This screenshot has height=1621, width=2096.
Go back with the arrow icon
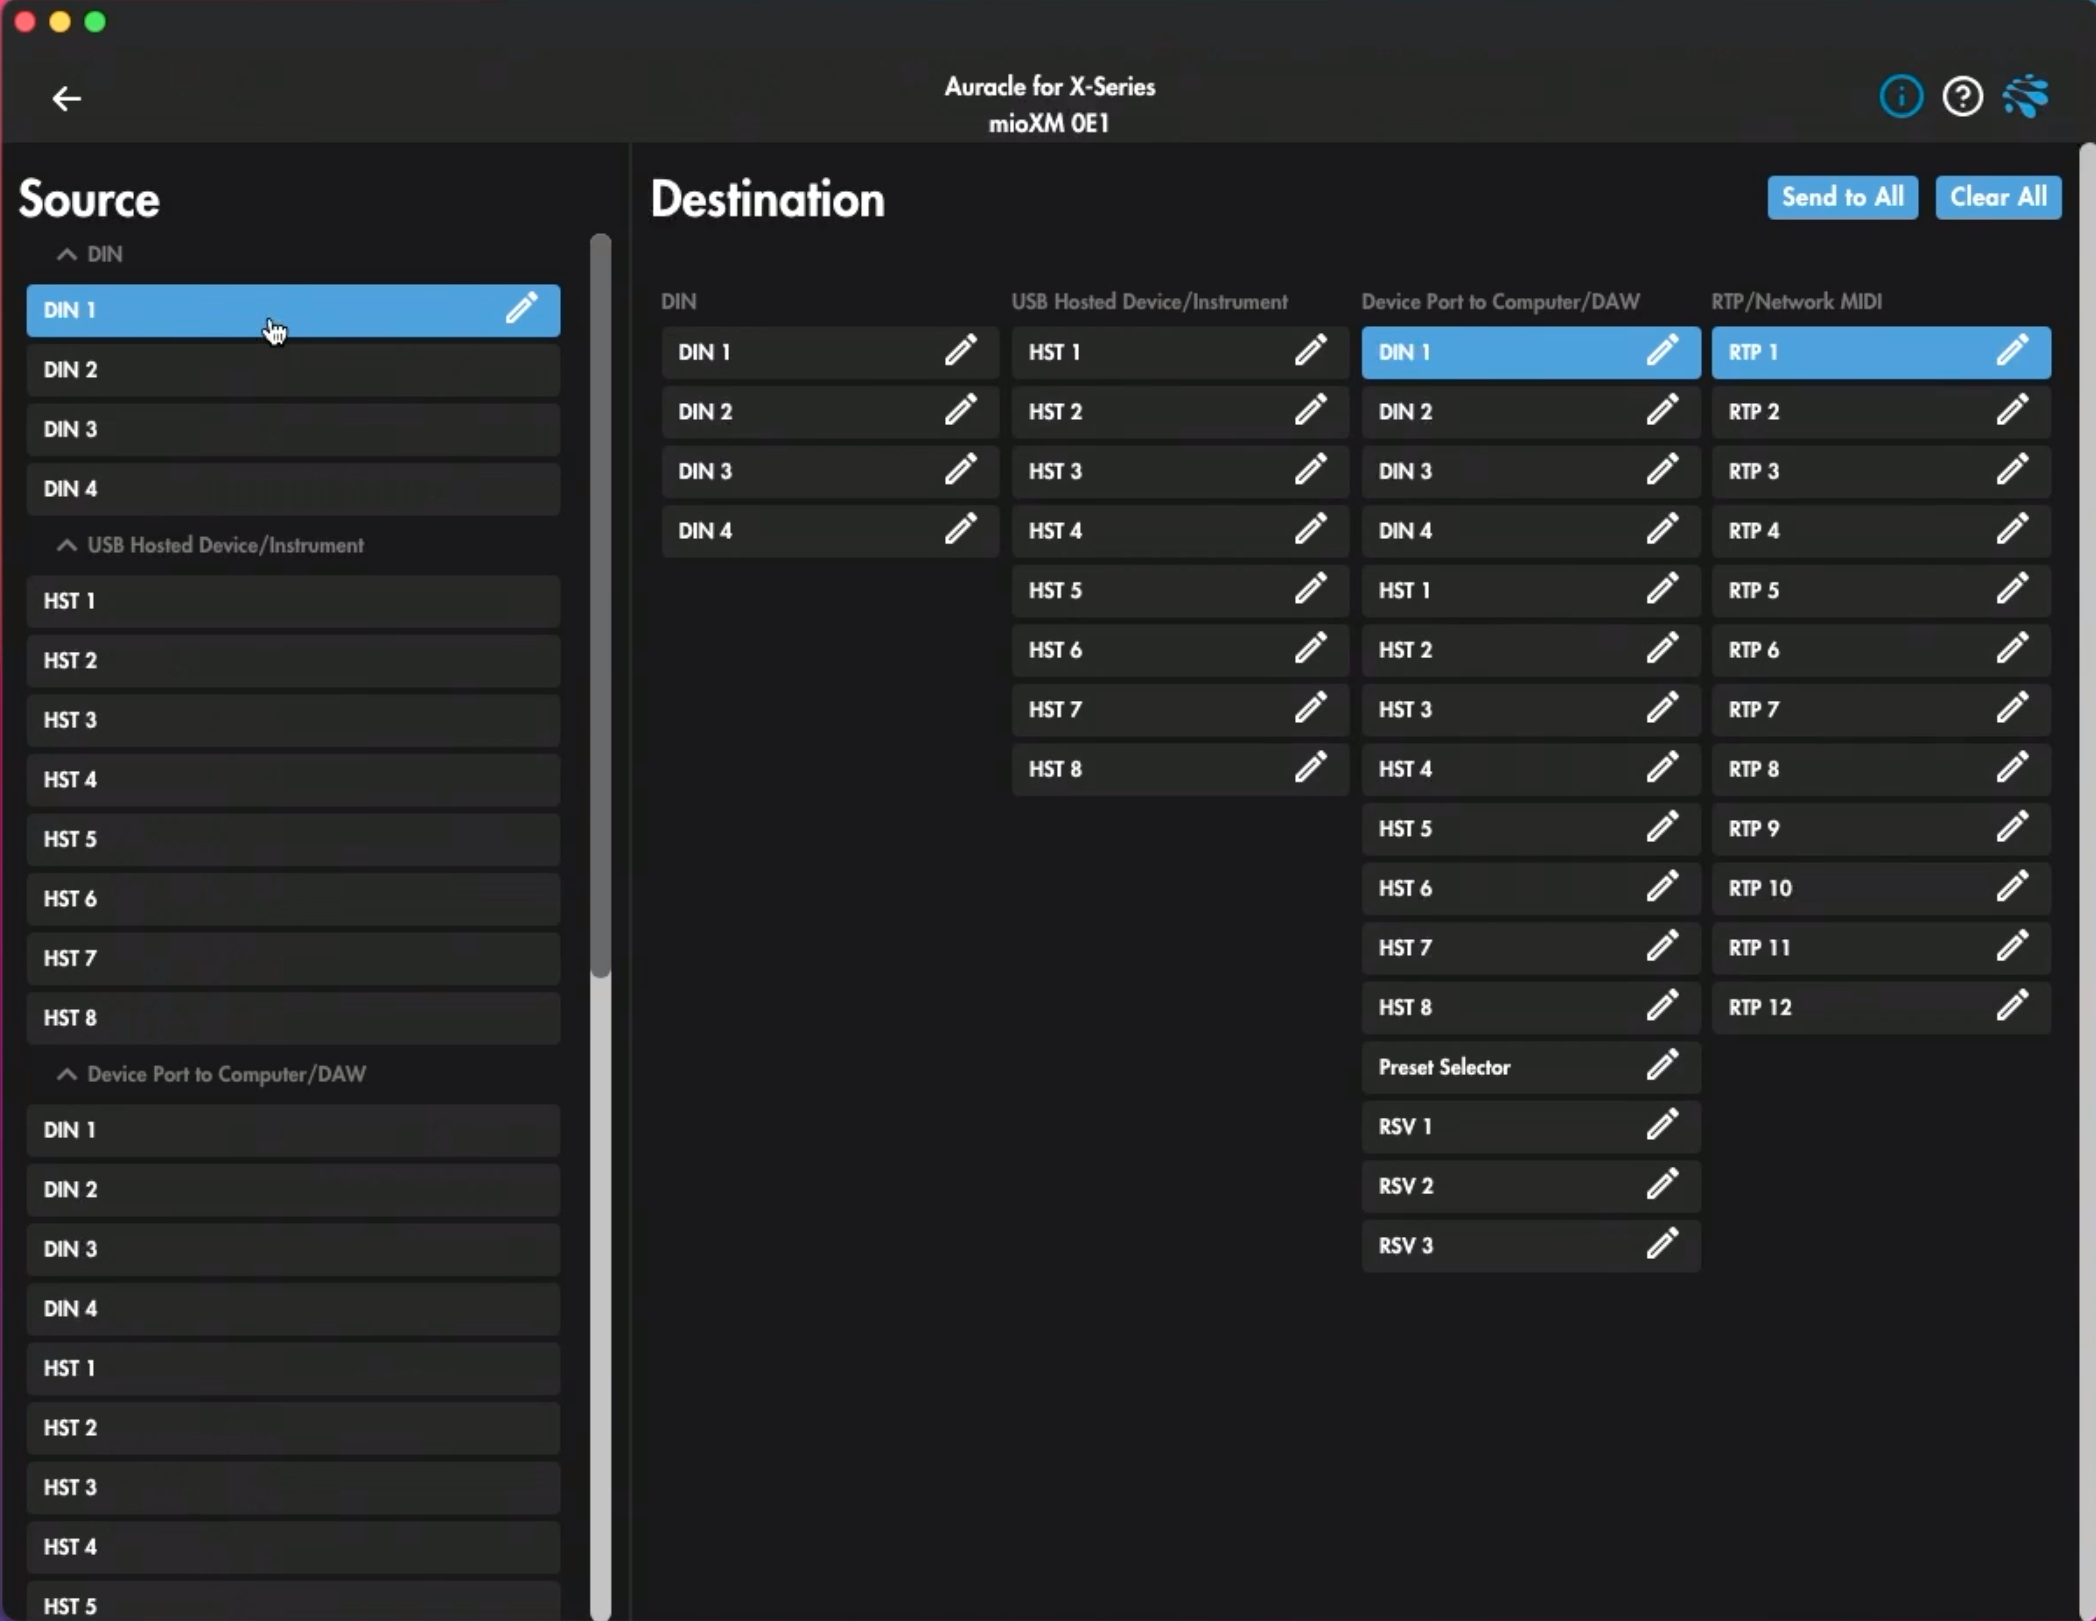66,98
